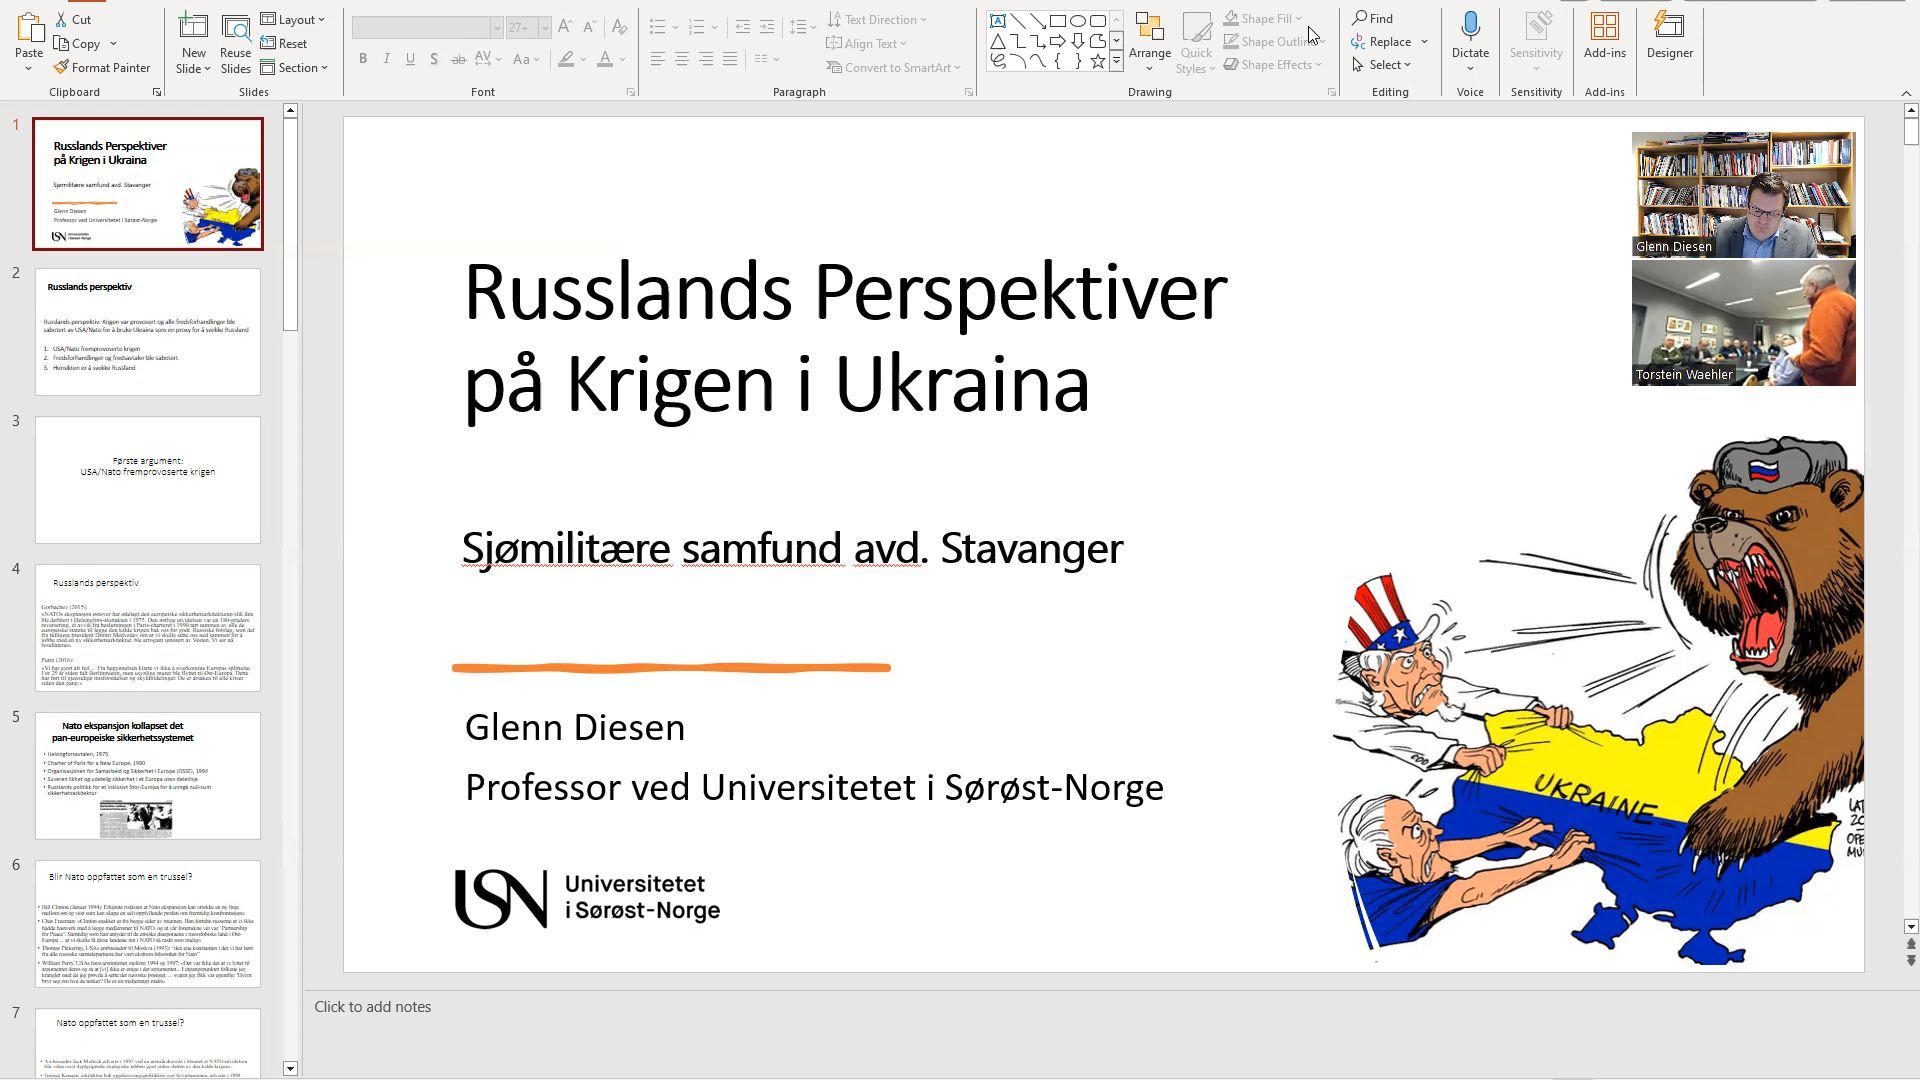Select the Oval shape in the gallery
This screenshot has width=1920, height=1080.
coord(1077,20)
